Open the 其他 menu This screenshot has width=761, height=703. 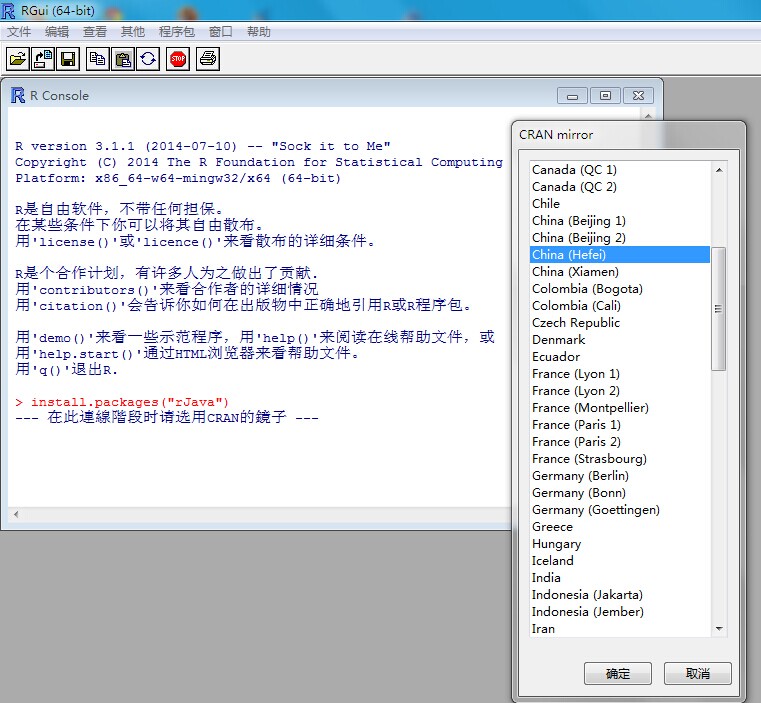coord(132,32)
